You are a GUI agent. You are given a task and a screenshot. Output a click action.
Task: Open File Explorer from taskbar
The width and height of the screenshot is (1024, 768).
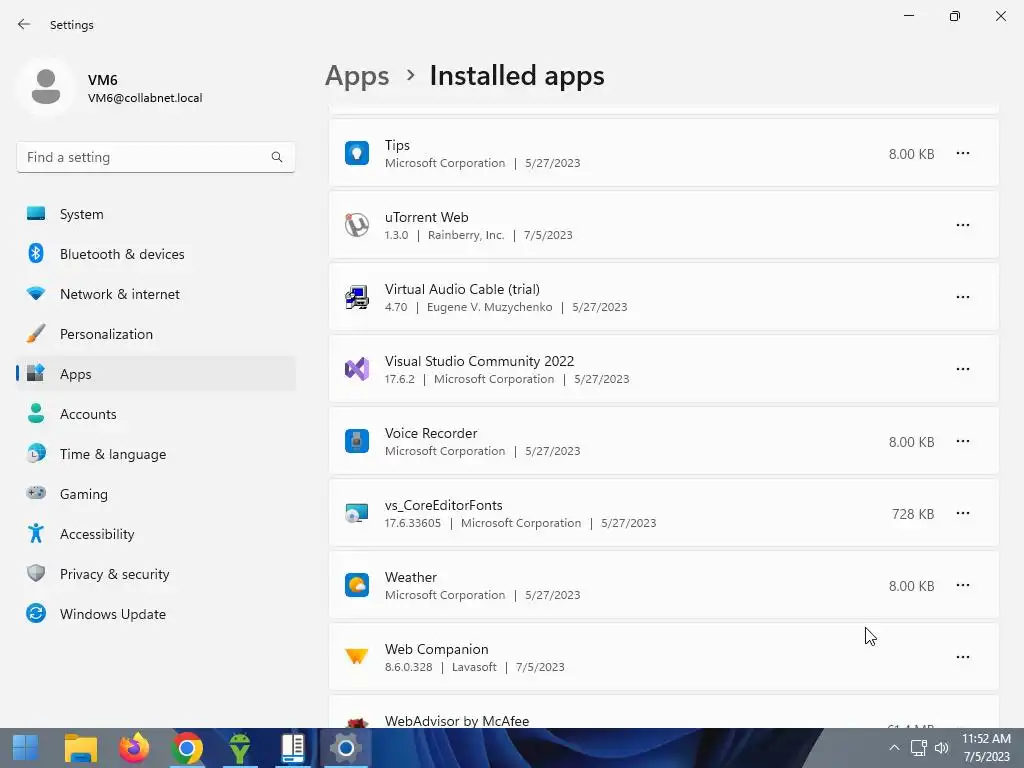[x=81, y=748]
